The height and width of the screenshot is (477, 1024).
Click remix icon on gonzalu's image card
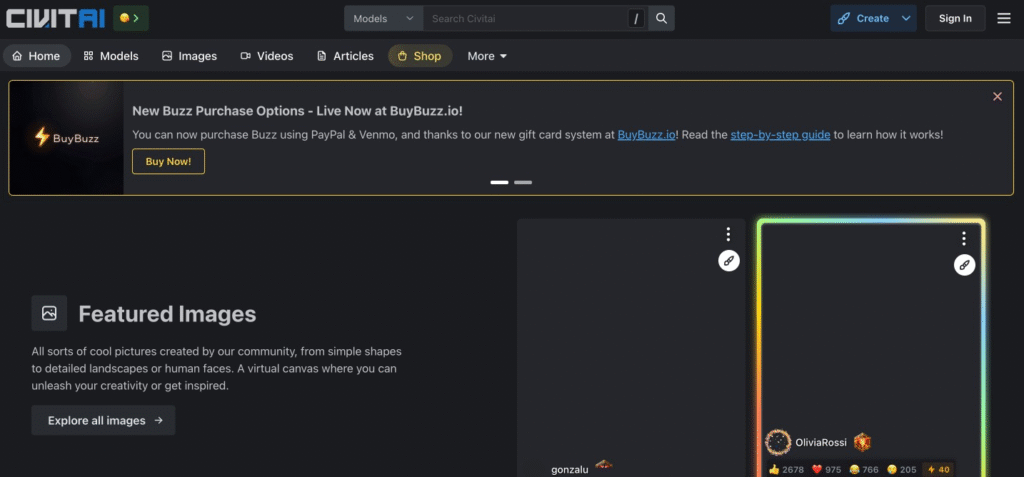pos(729,261)
